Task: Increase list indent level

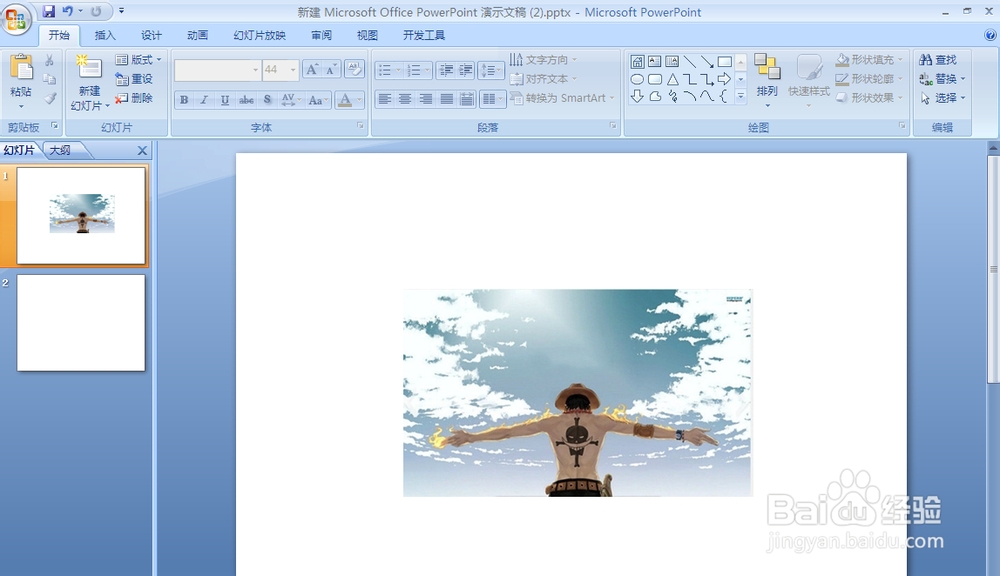Action: (x=466, y=70)
